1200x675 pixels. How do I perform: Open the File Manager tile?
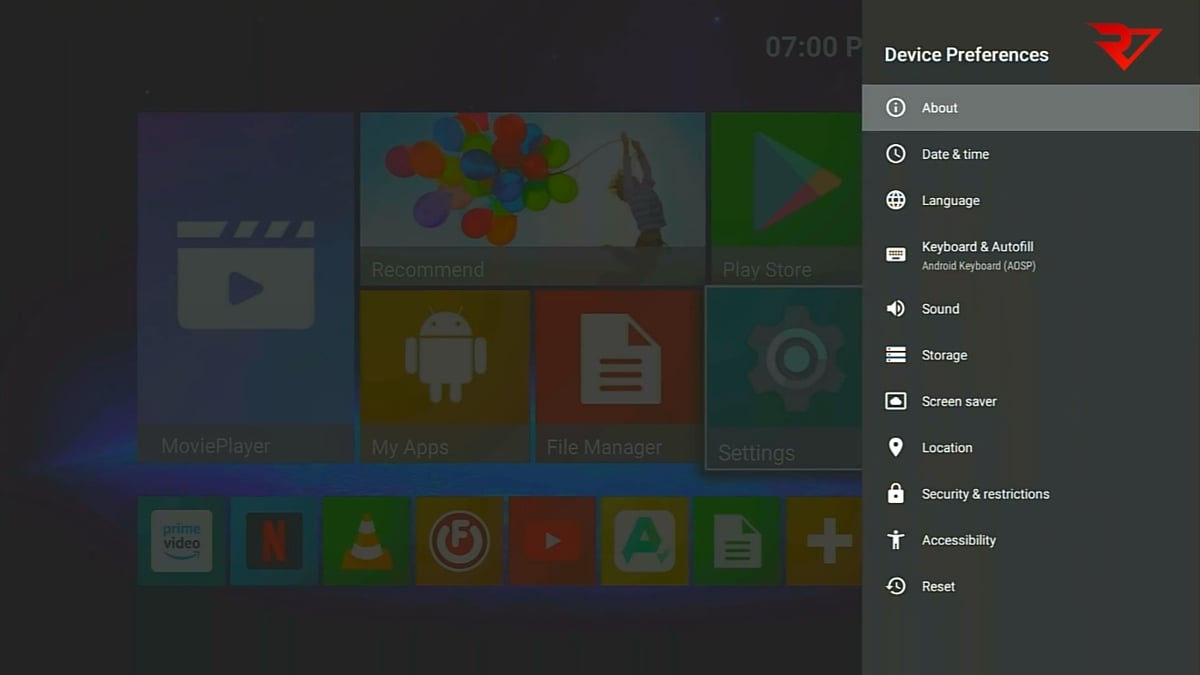tap(618, 376)
